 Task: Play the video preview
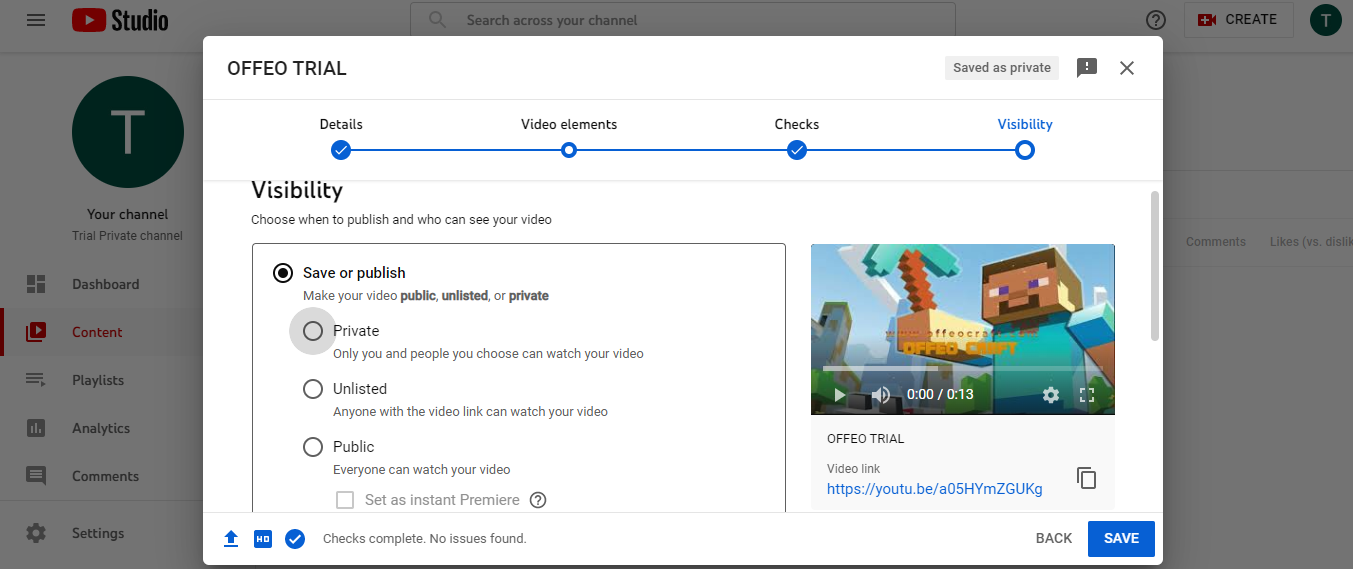click(x=840, y=395)
